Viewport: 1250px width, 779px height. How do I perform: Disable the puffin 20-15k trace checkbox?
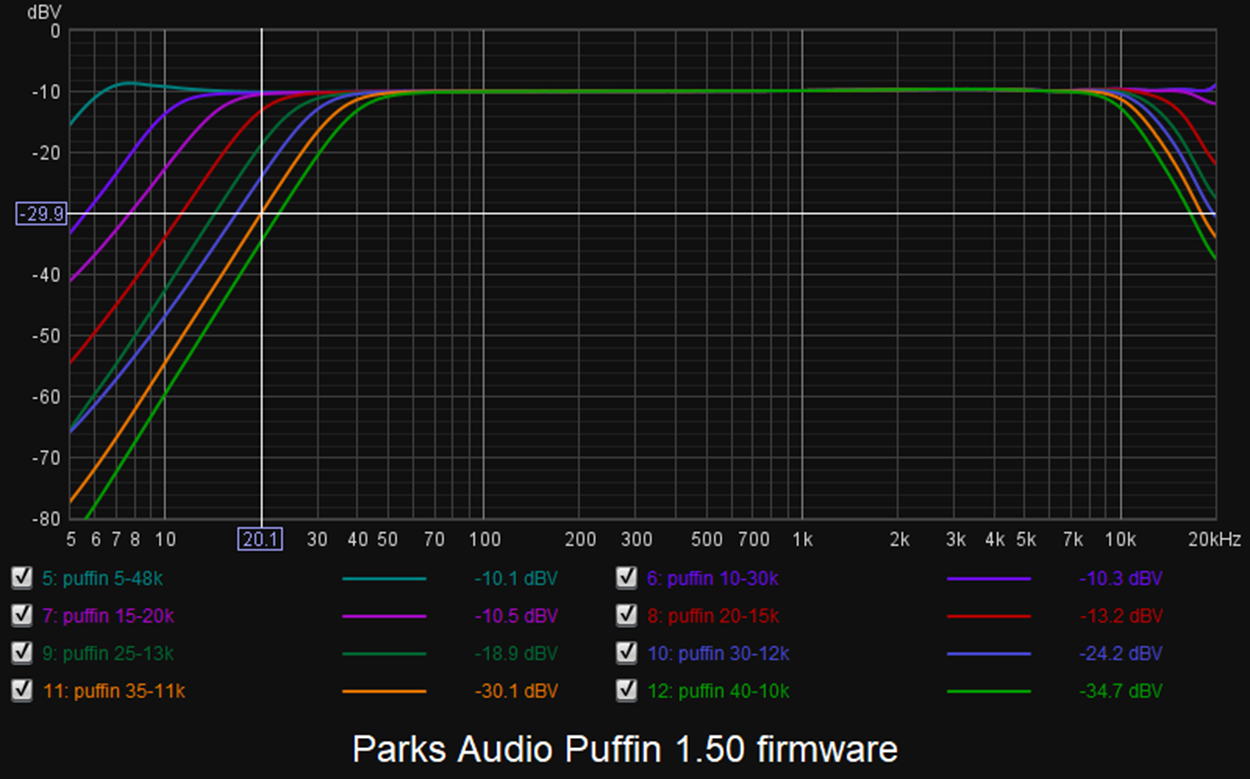(627, 615)
